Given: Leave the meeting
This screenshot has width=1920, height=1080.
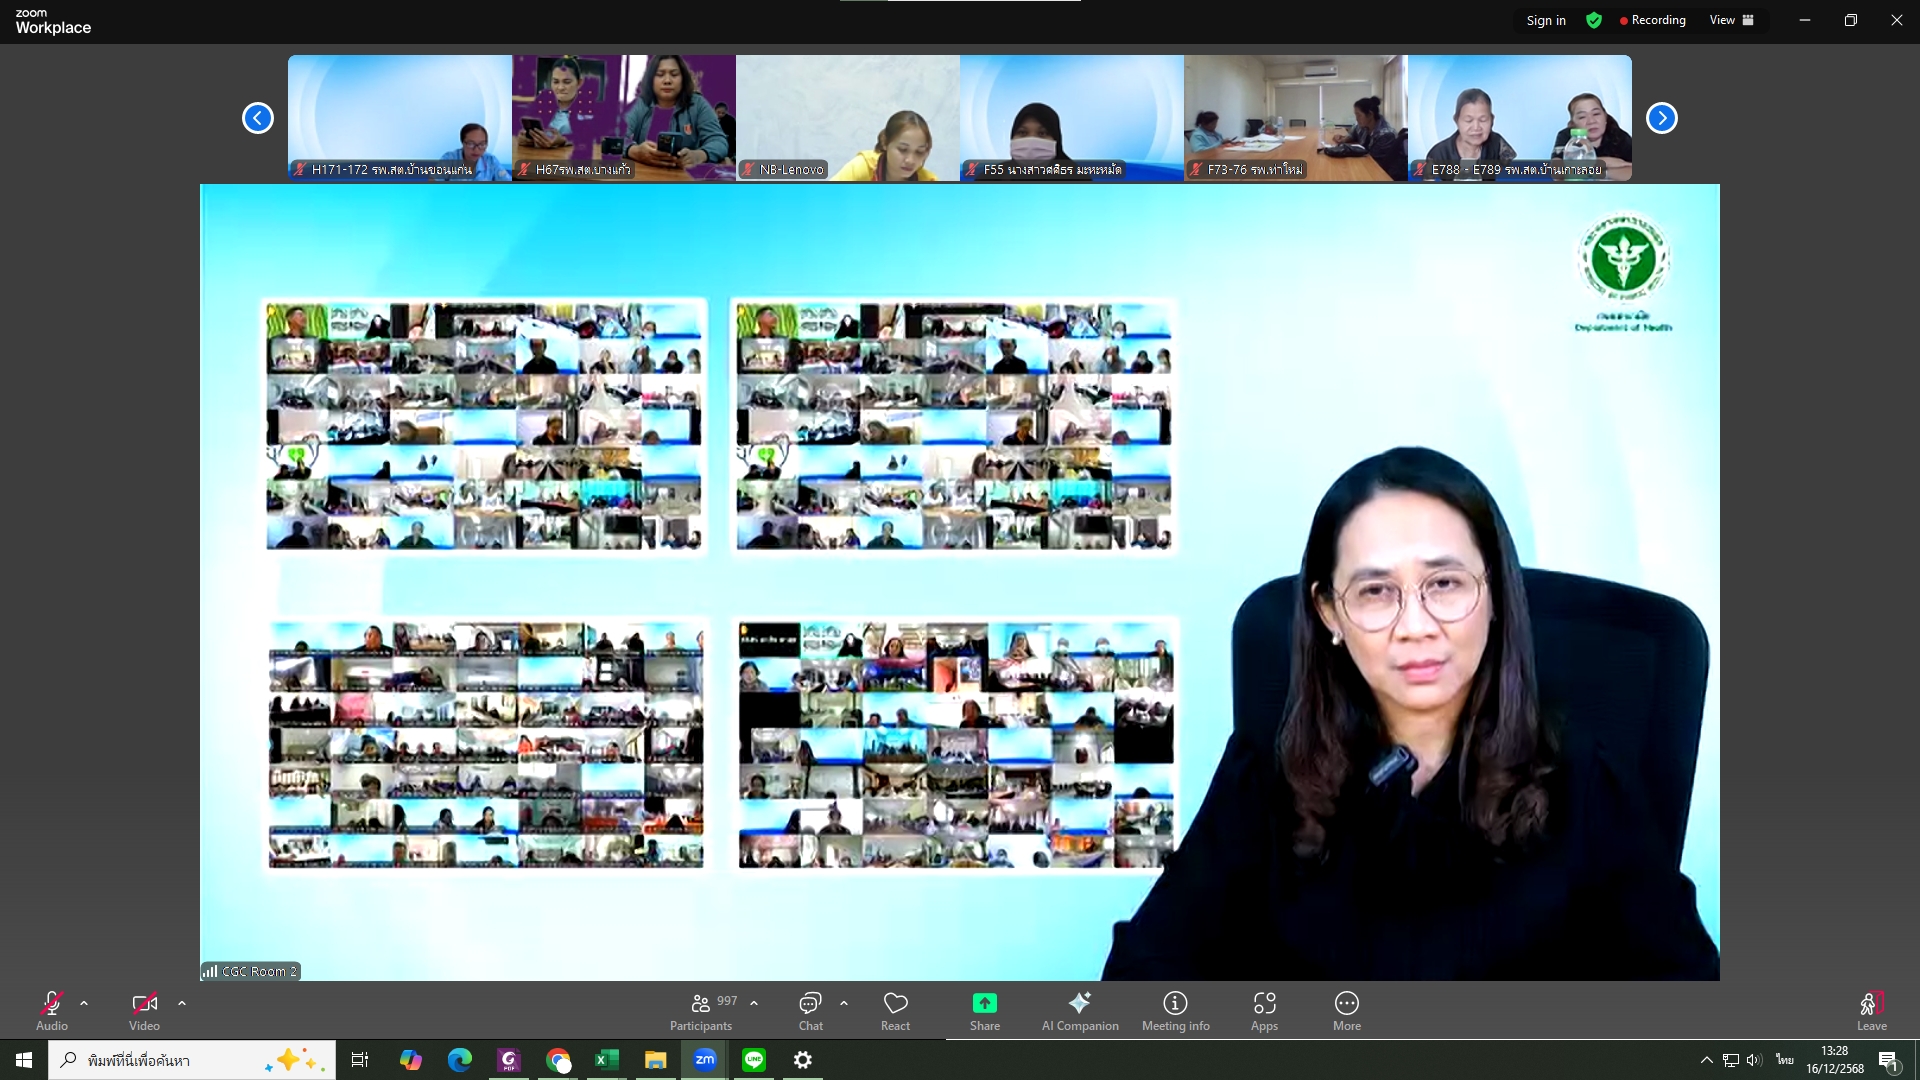Looking at the screenshot, I should point(1871,1010).
